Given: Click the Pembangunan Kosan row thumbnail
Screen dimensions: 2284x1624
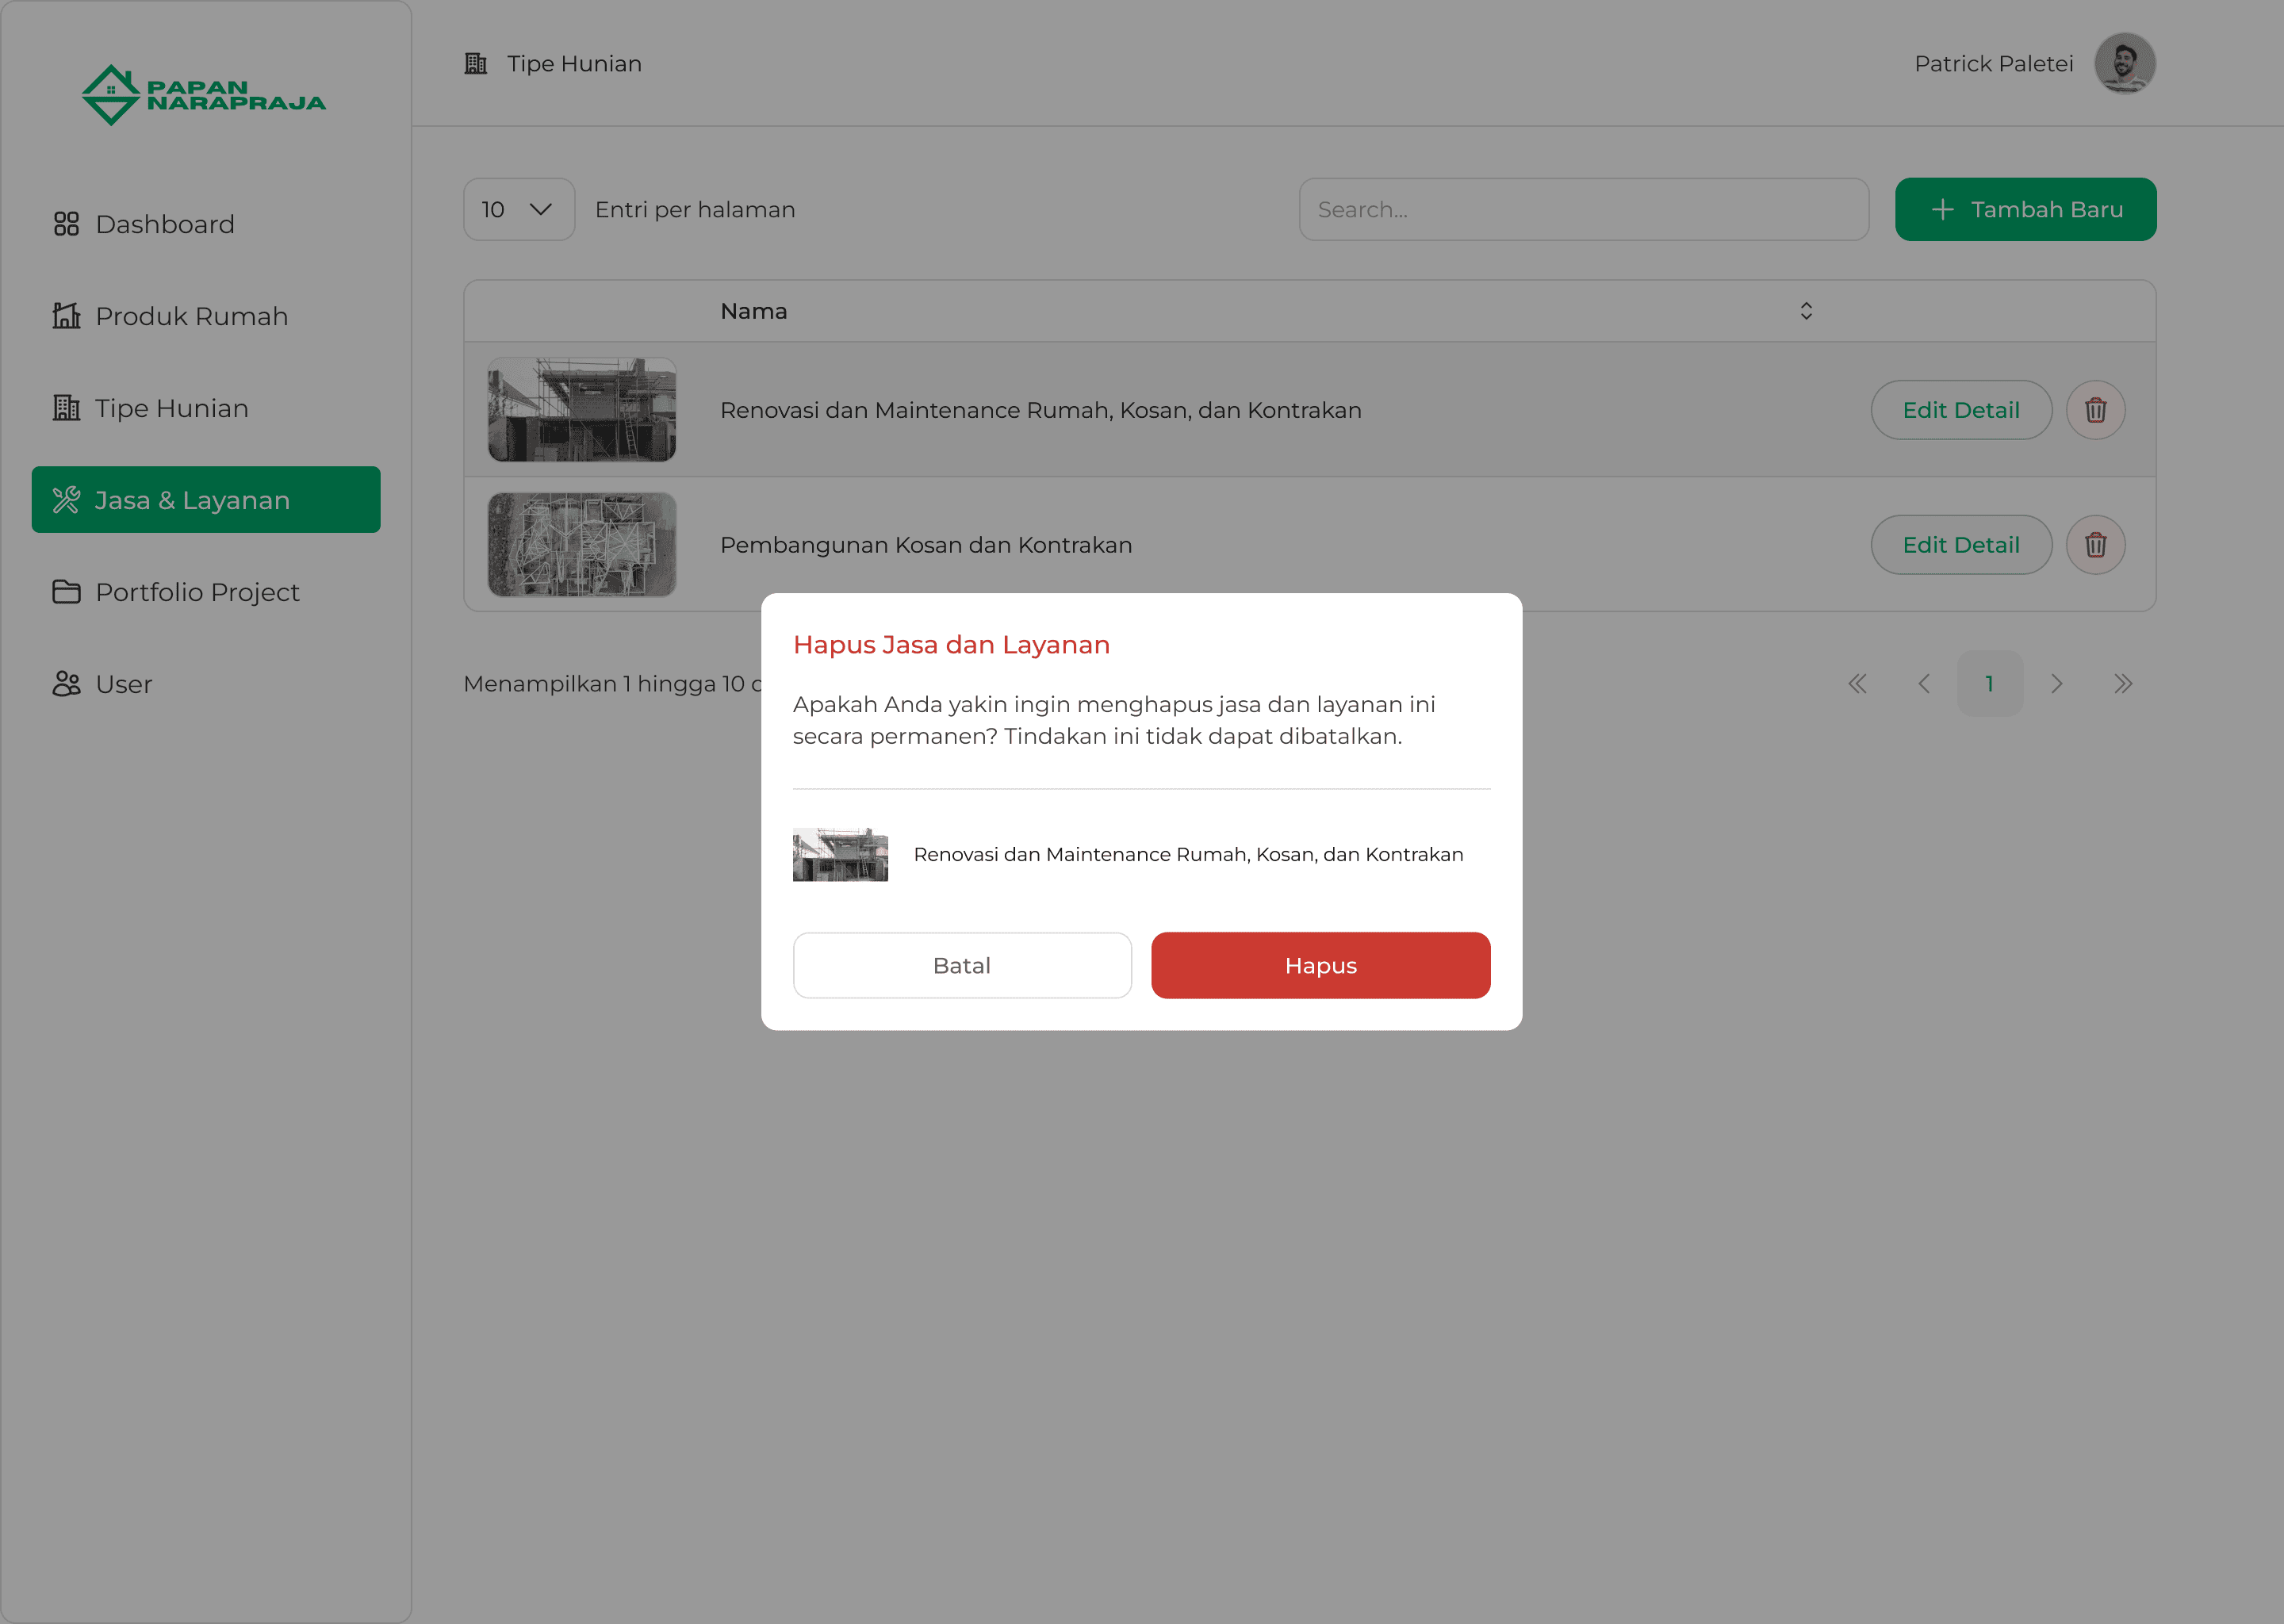Looking at the screenshot, I should (x=582, y=545).
